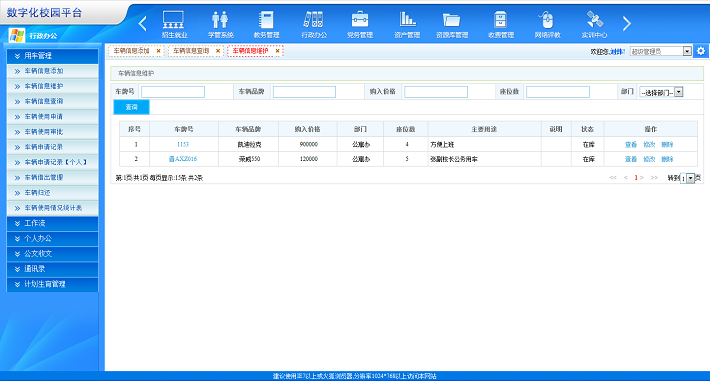The image size is (710, 381).
Task: Open the 实训中心 satellite icon
Action: pyautogui.click(x=594, y=20)
